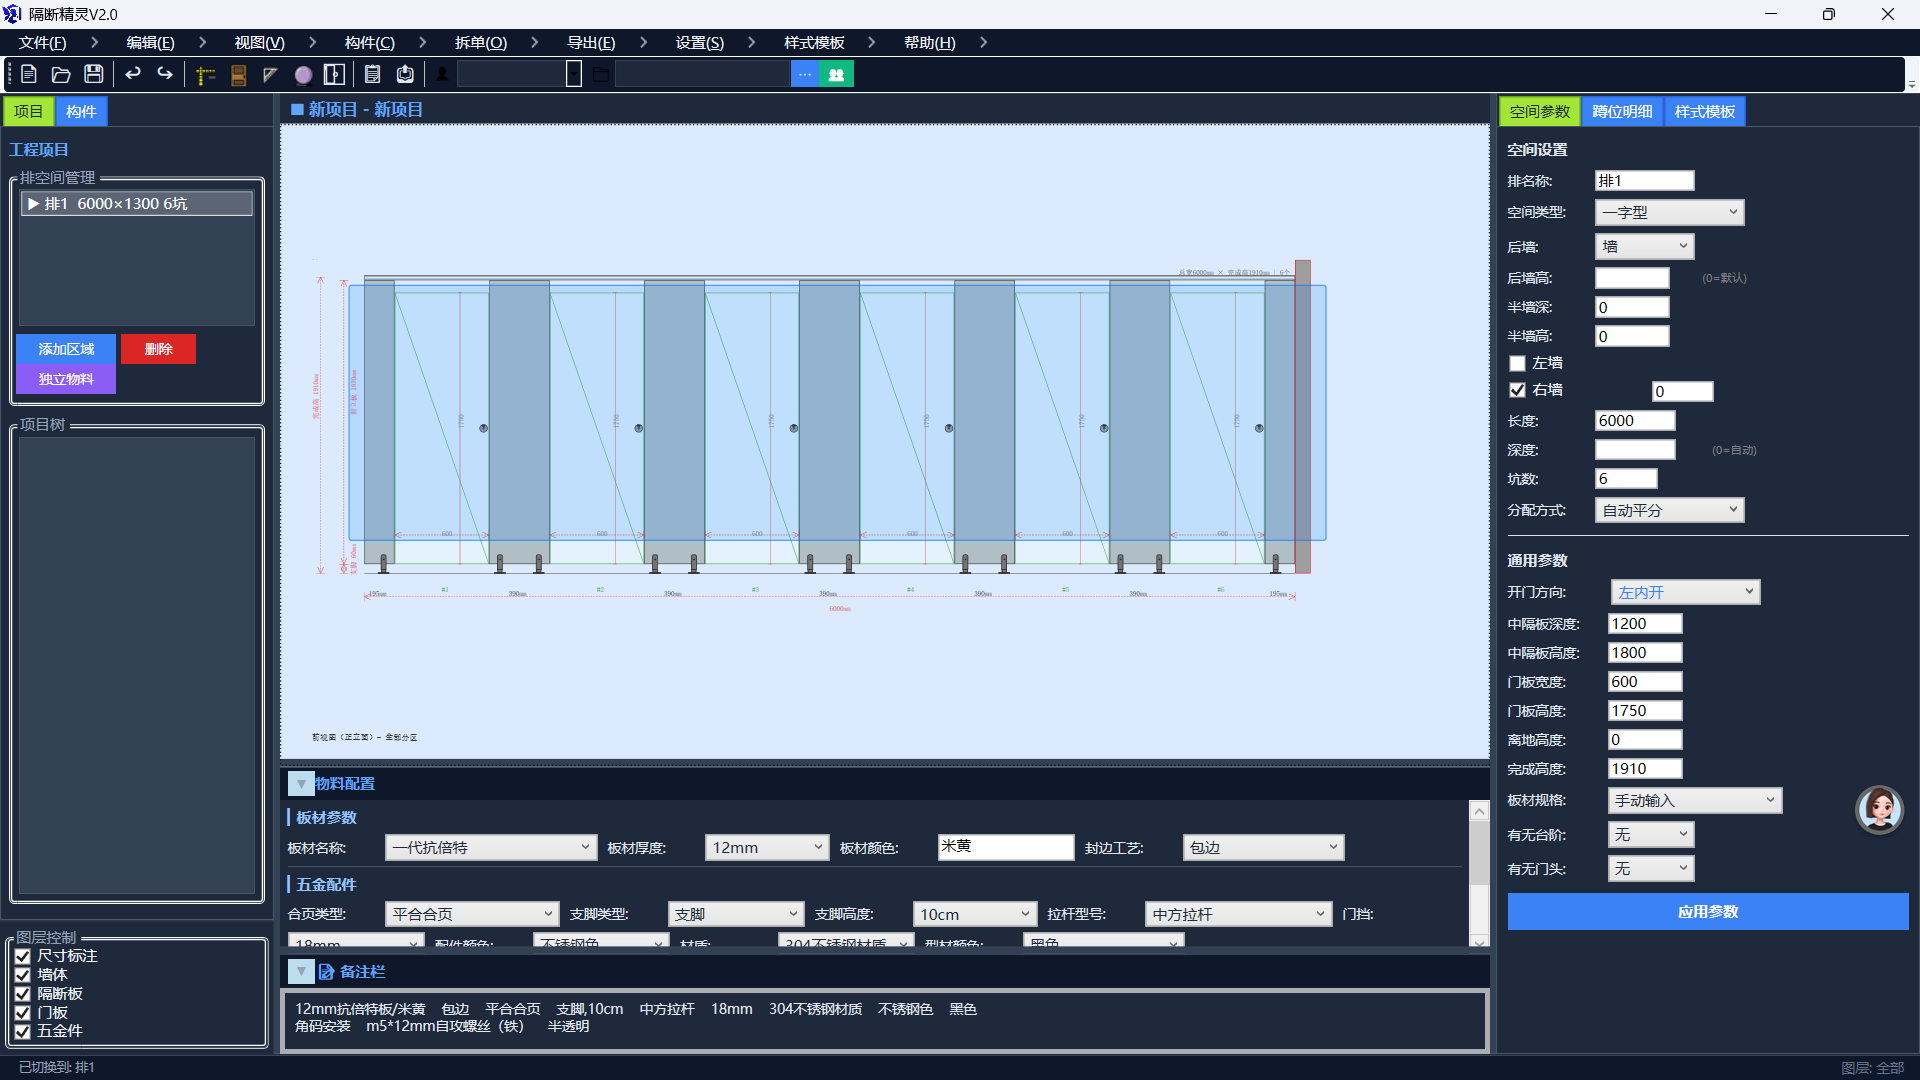Switch to the 构件 tab

tap(81, 111)
